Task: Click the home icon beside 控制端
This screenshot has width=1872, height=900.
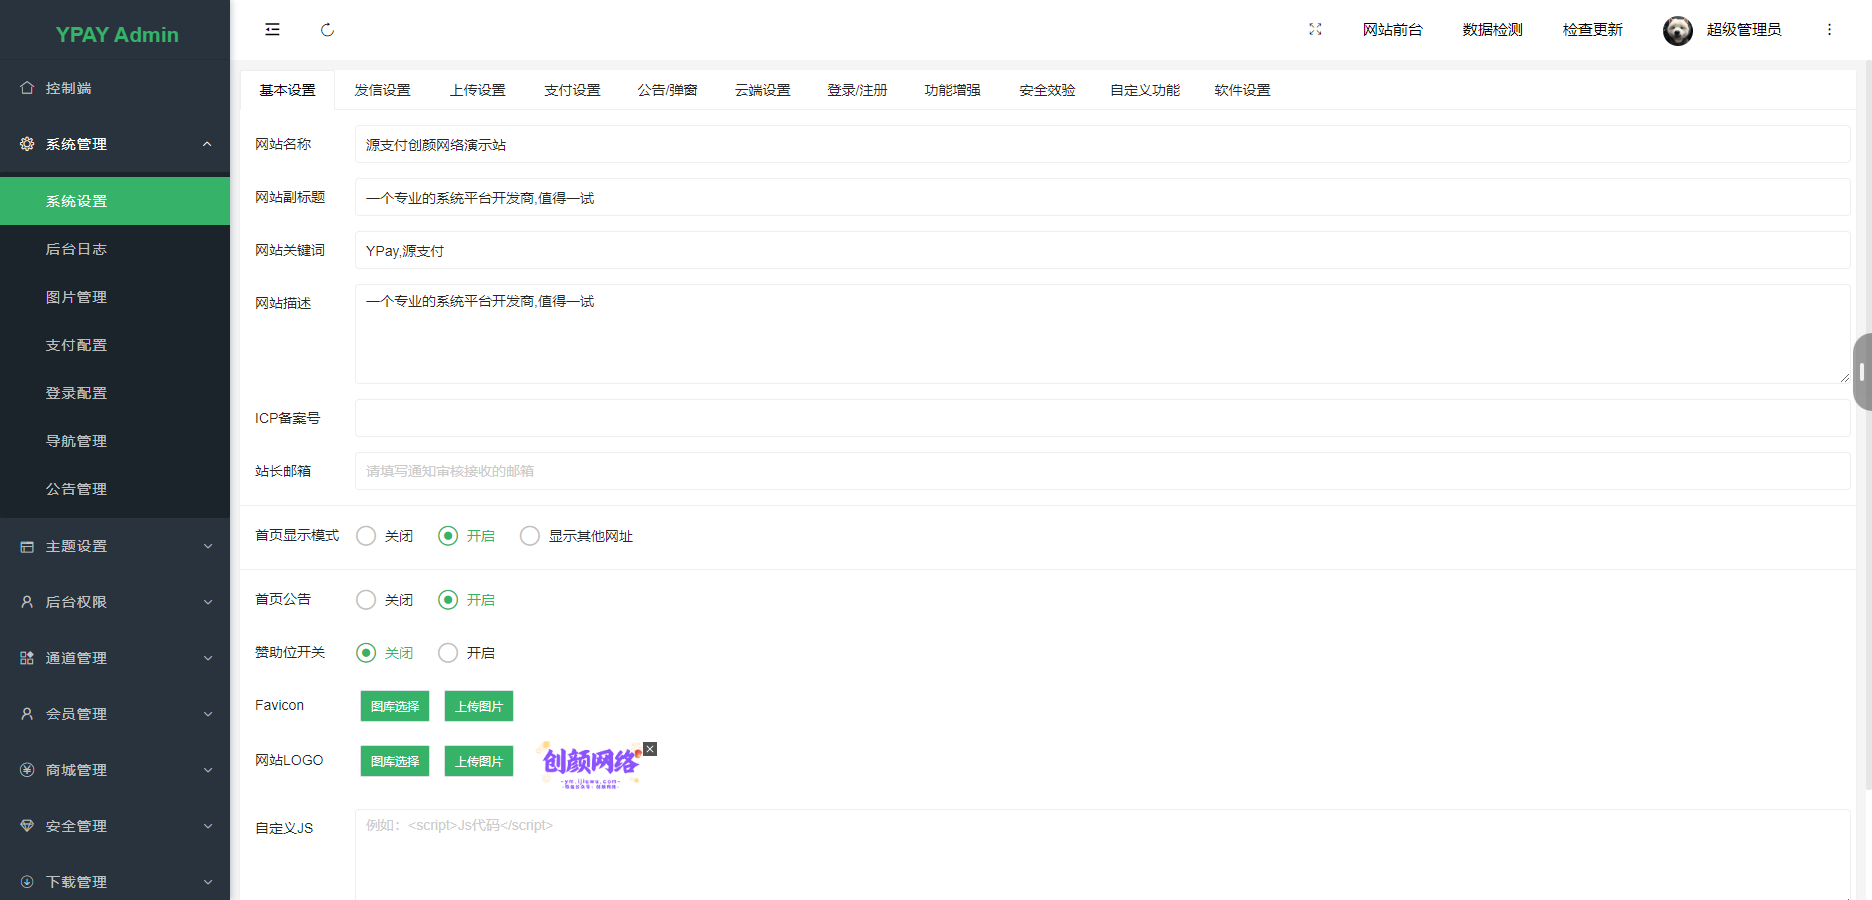Action: [27, 88]
